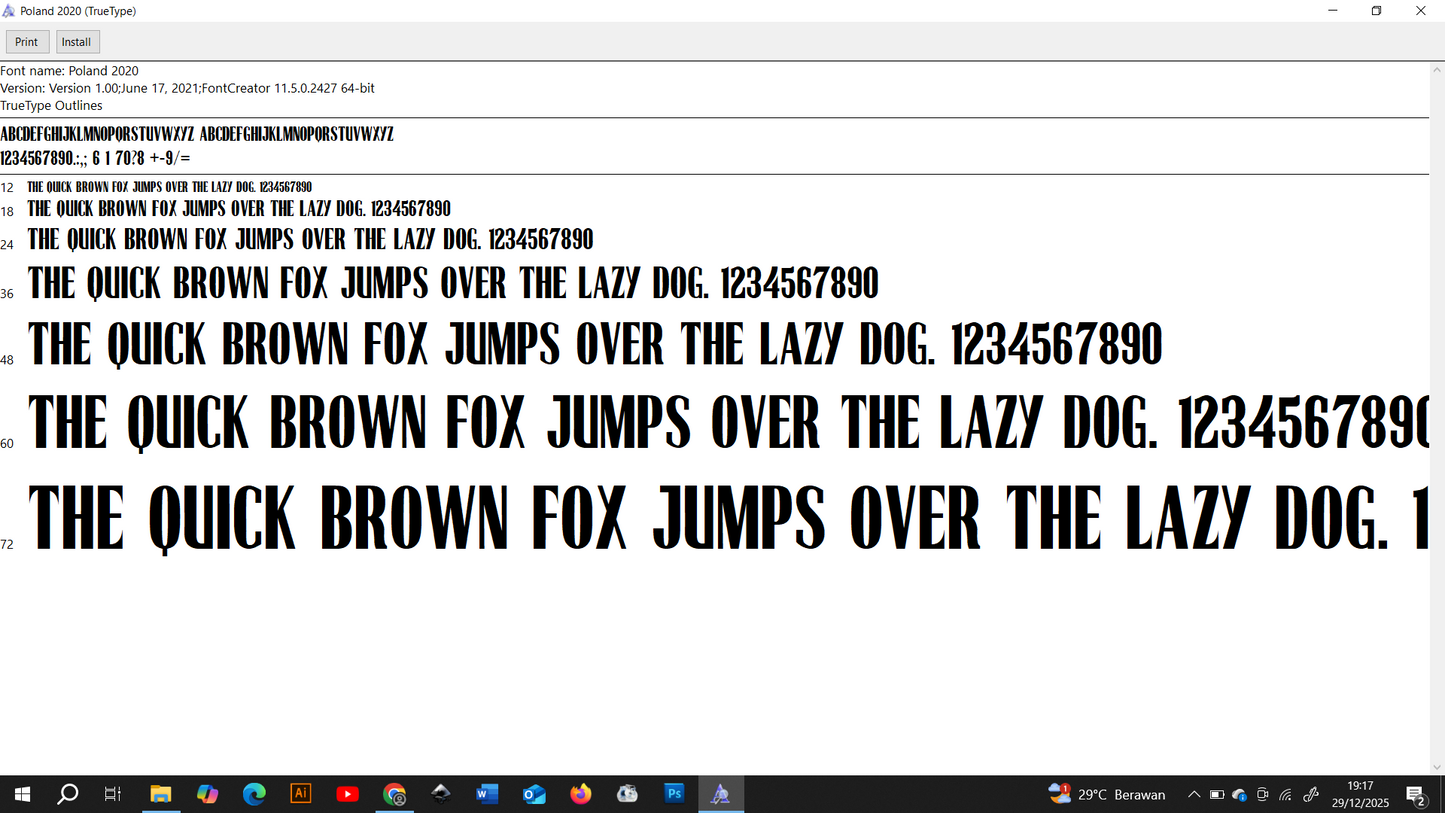Open Adobe Illustrator from the taskbar
Viewport: 1445px width, 813px height.
click(300, 794)
